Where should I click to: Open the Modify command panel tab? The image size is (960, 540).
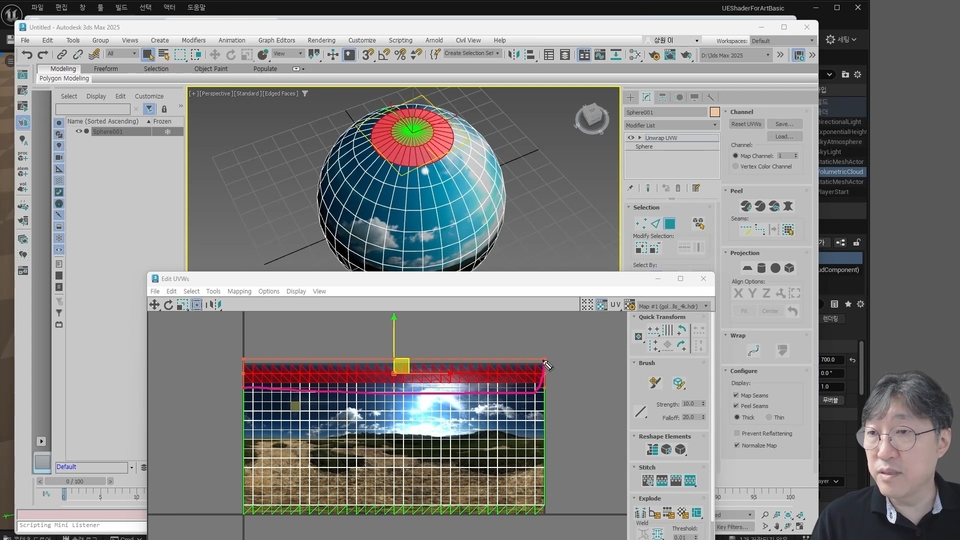[x=647, y=97]
